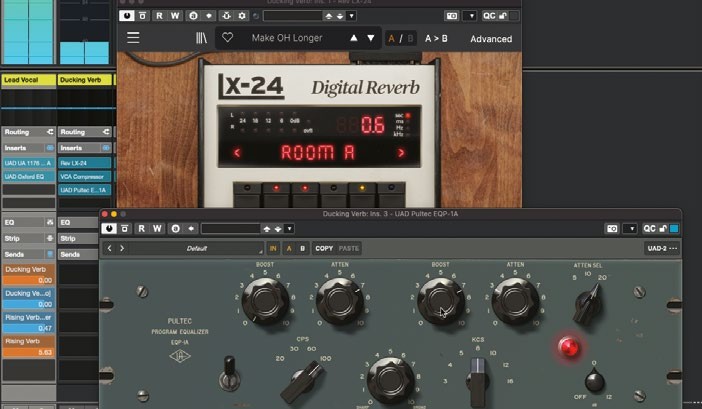Favorite the Make OH Longer preset
This screenshot has height=409, width=702.
[x=227, y=38]
